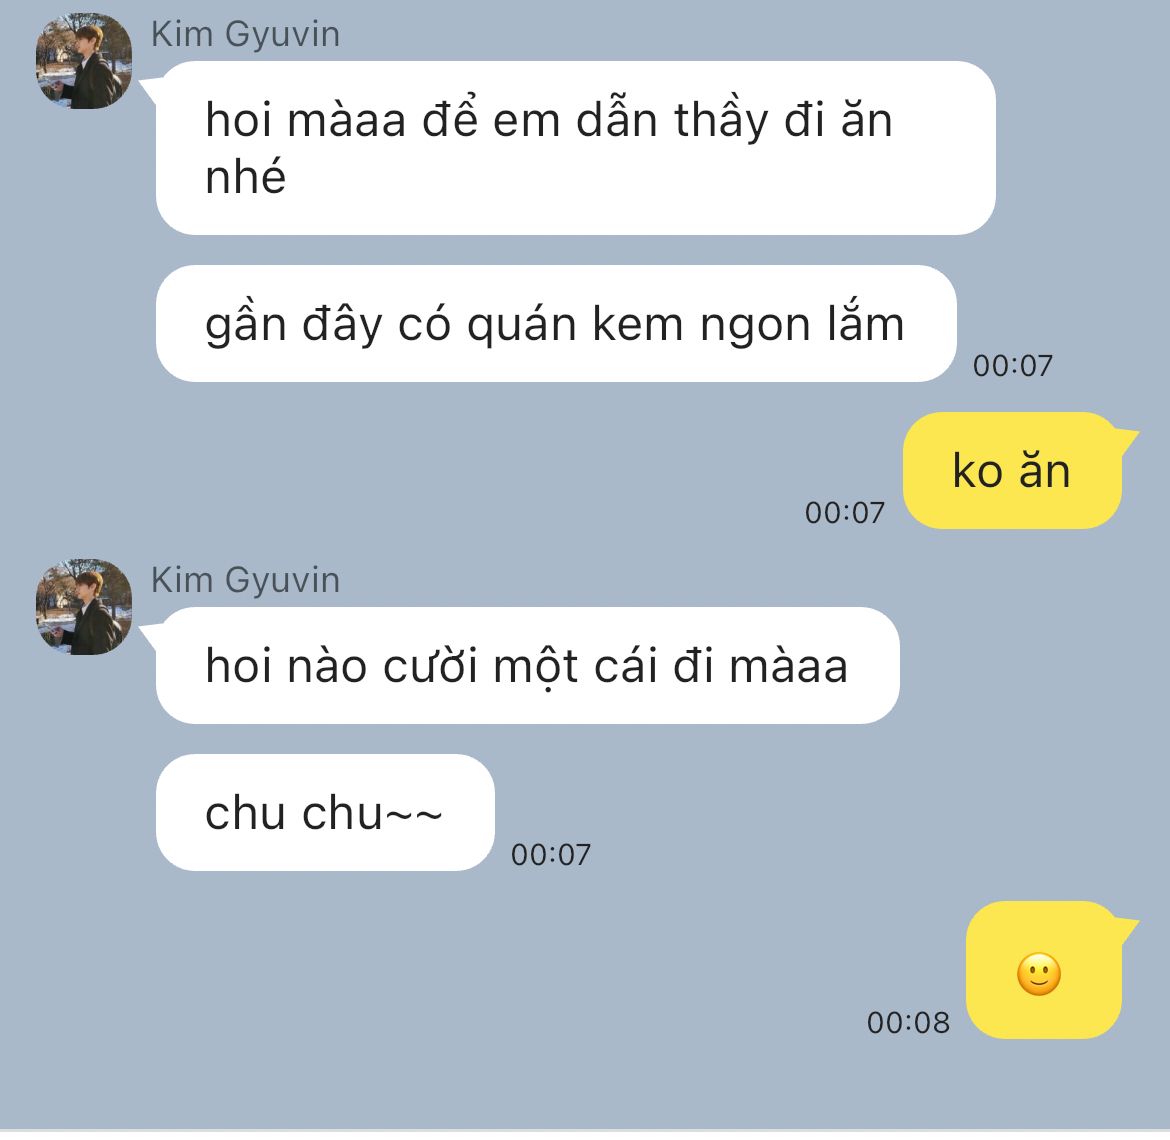The image size is (1170, 1140).
Task: Click the word 'nhé' in the first message
Action: 245,178
